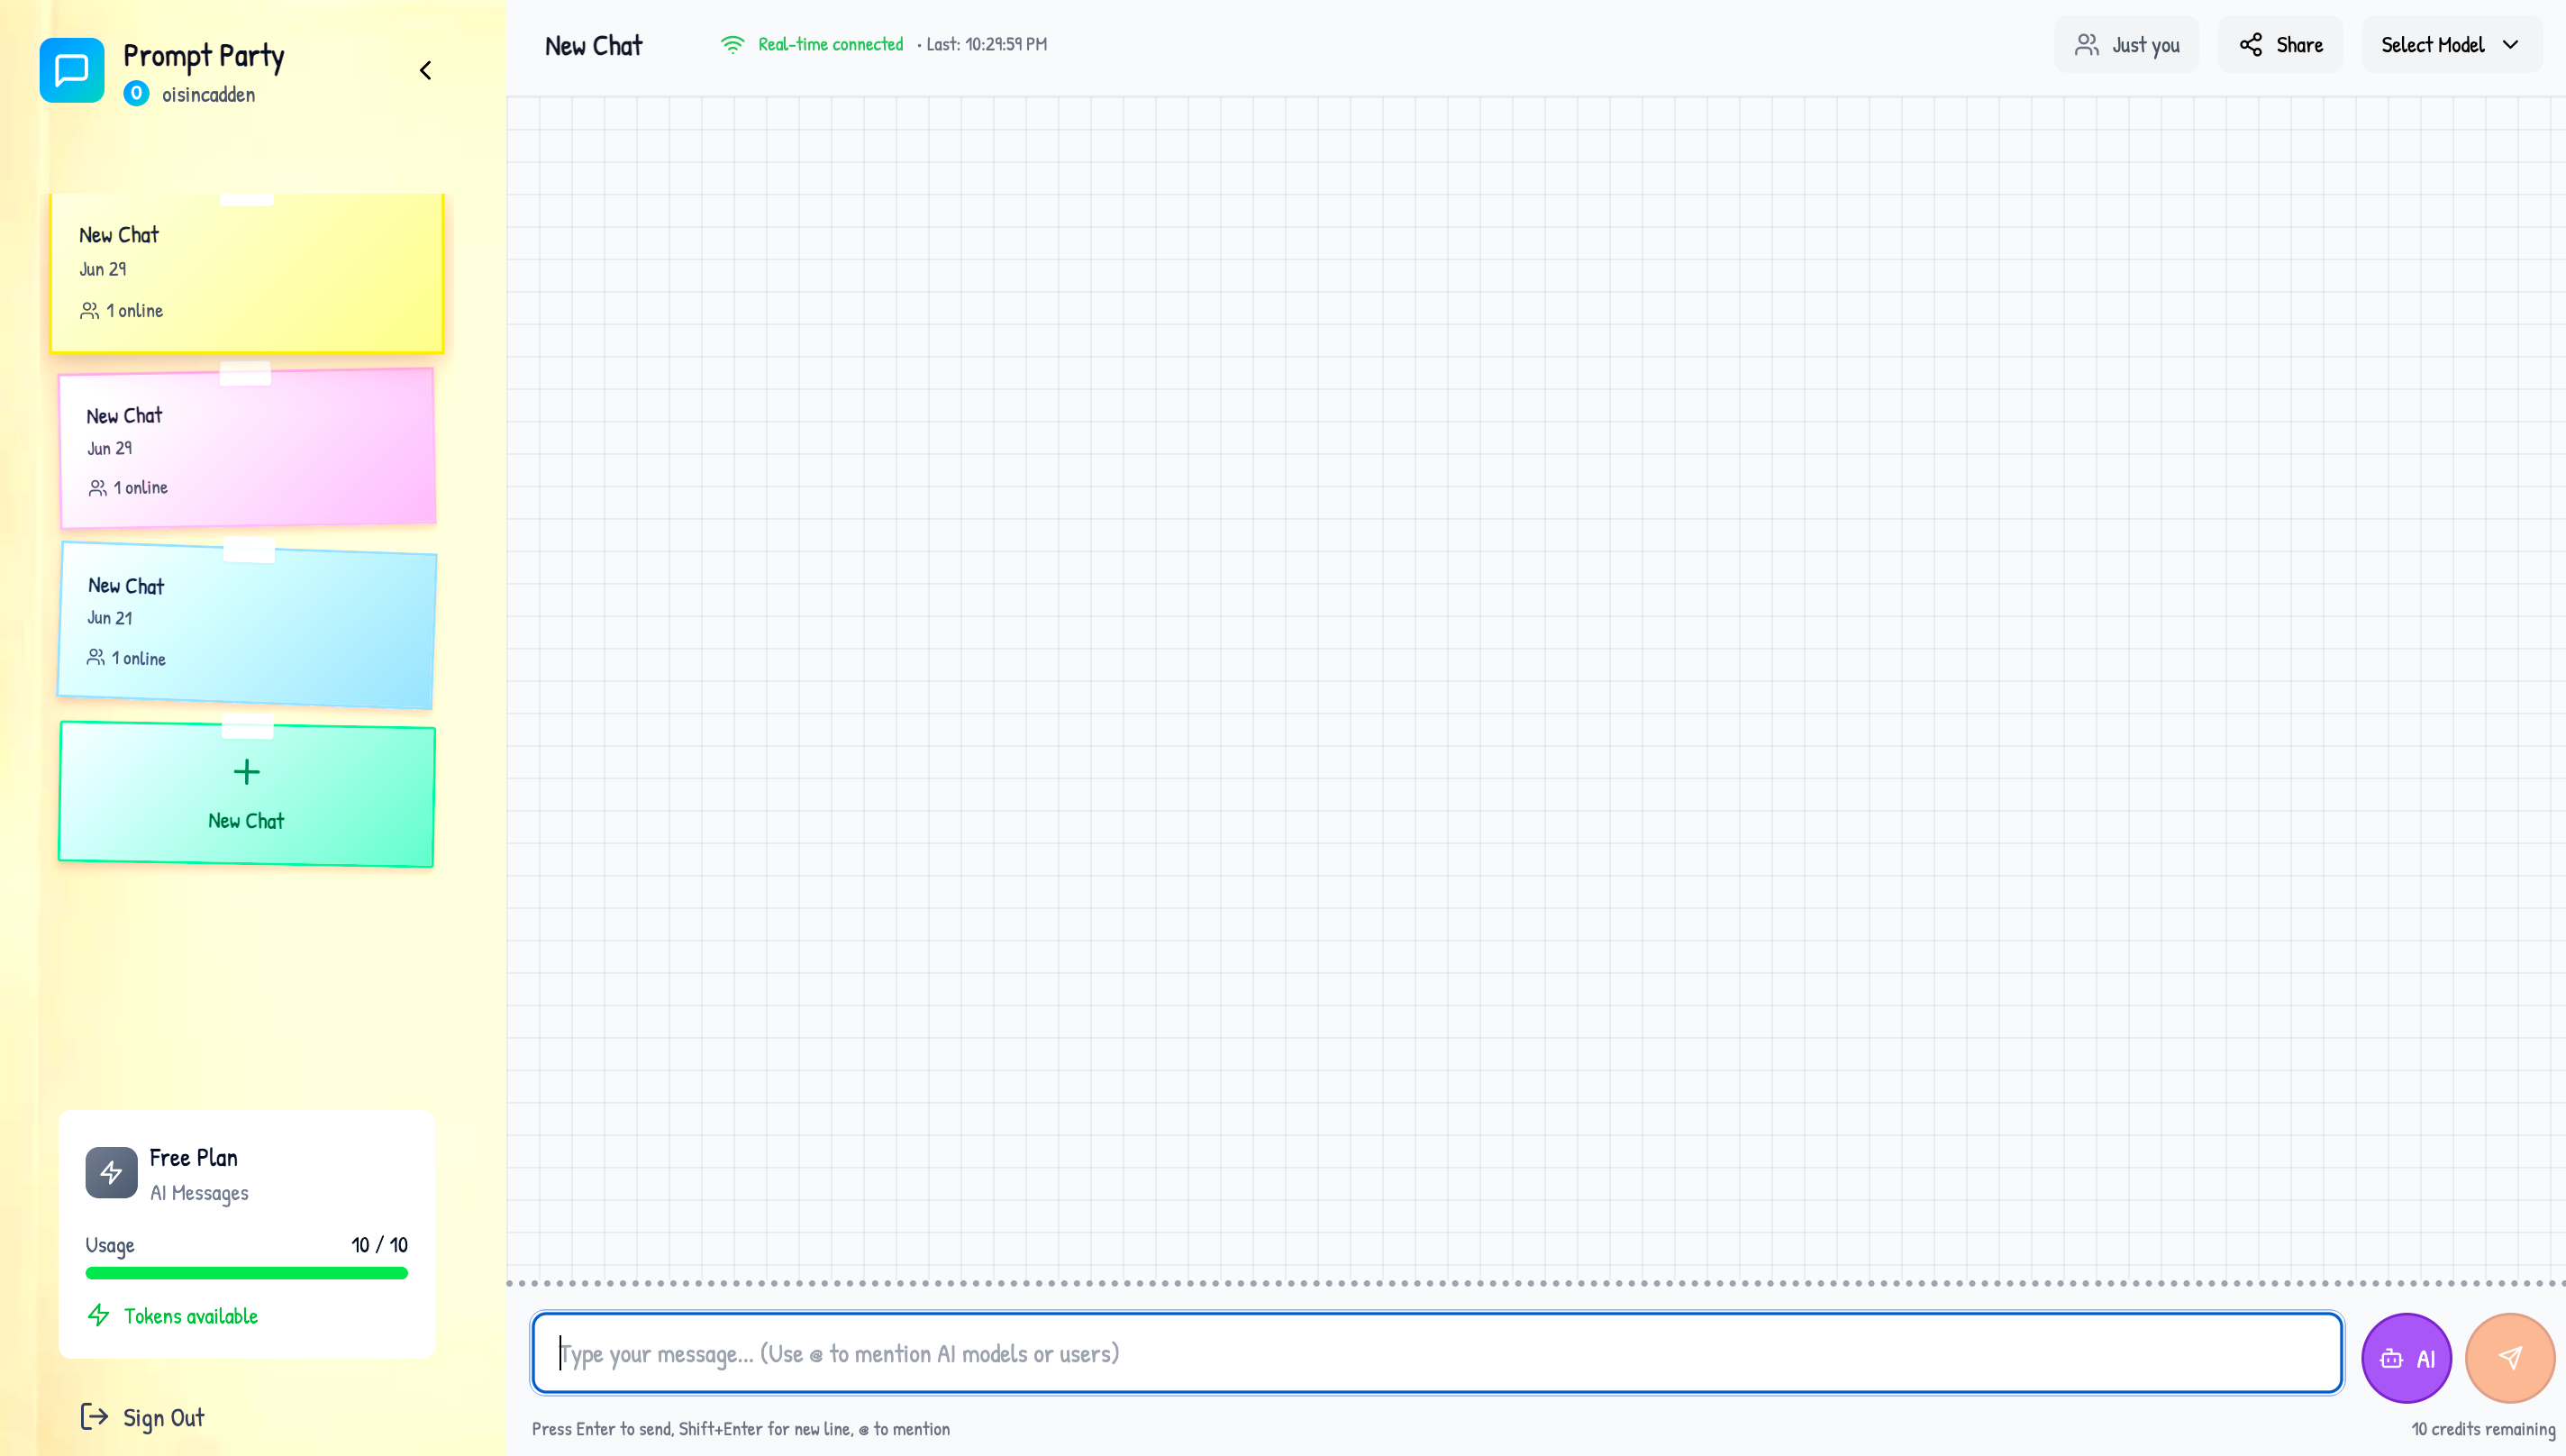
Task: Click the Free Plan lightning bolt icon
Action: pyautogui.click(x=111, y=1172)
